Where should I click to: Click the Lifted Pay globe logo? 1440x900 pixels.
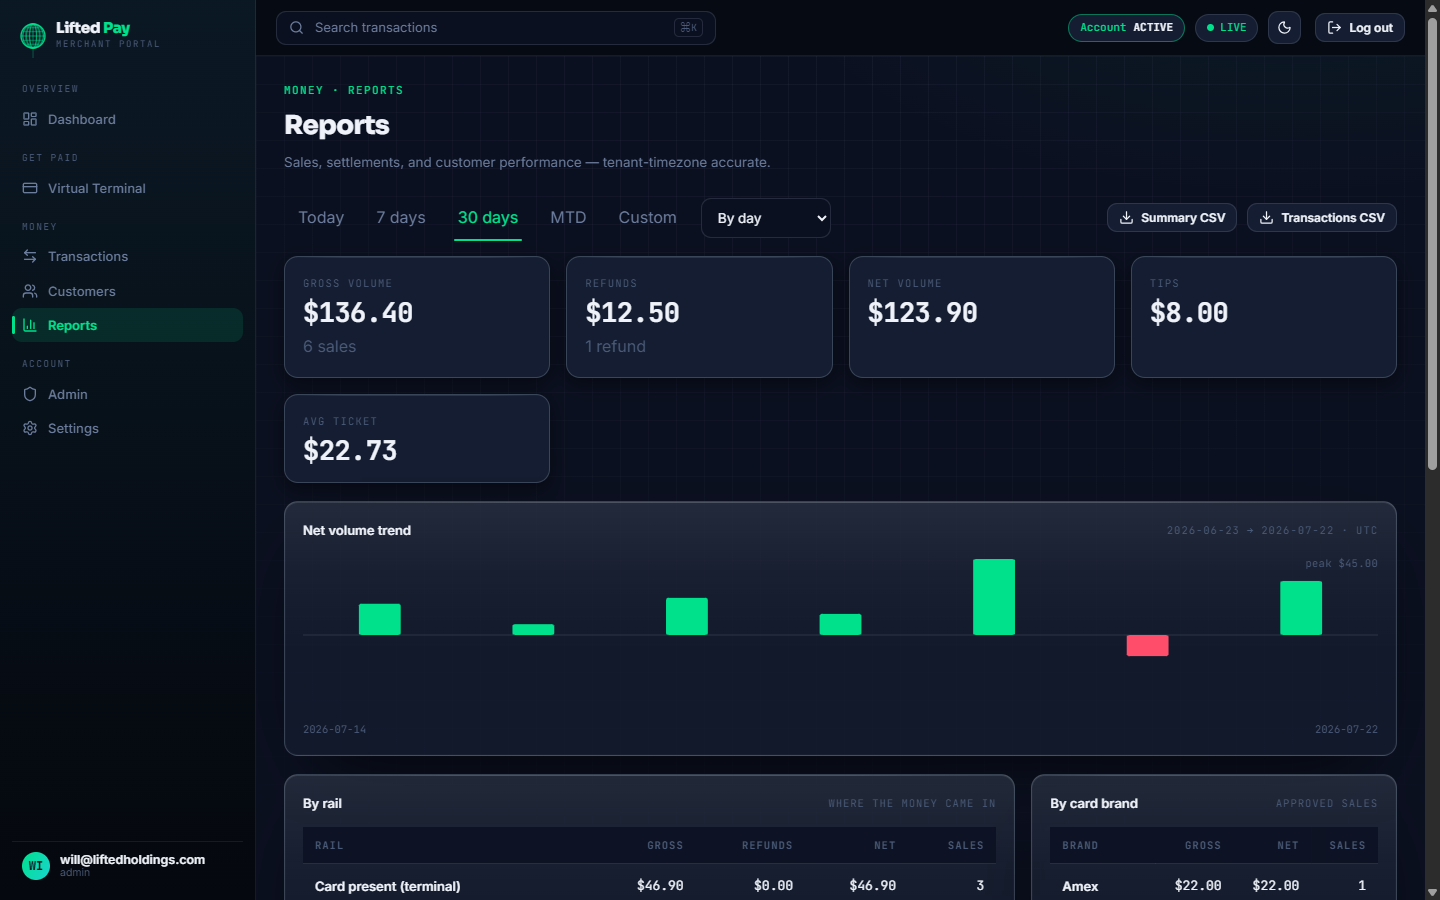[x=33, y=37]
